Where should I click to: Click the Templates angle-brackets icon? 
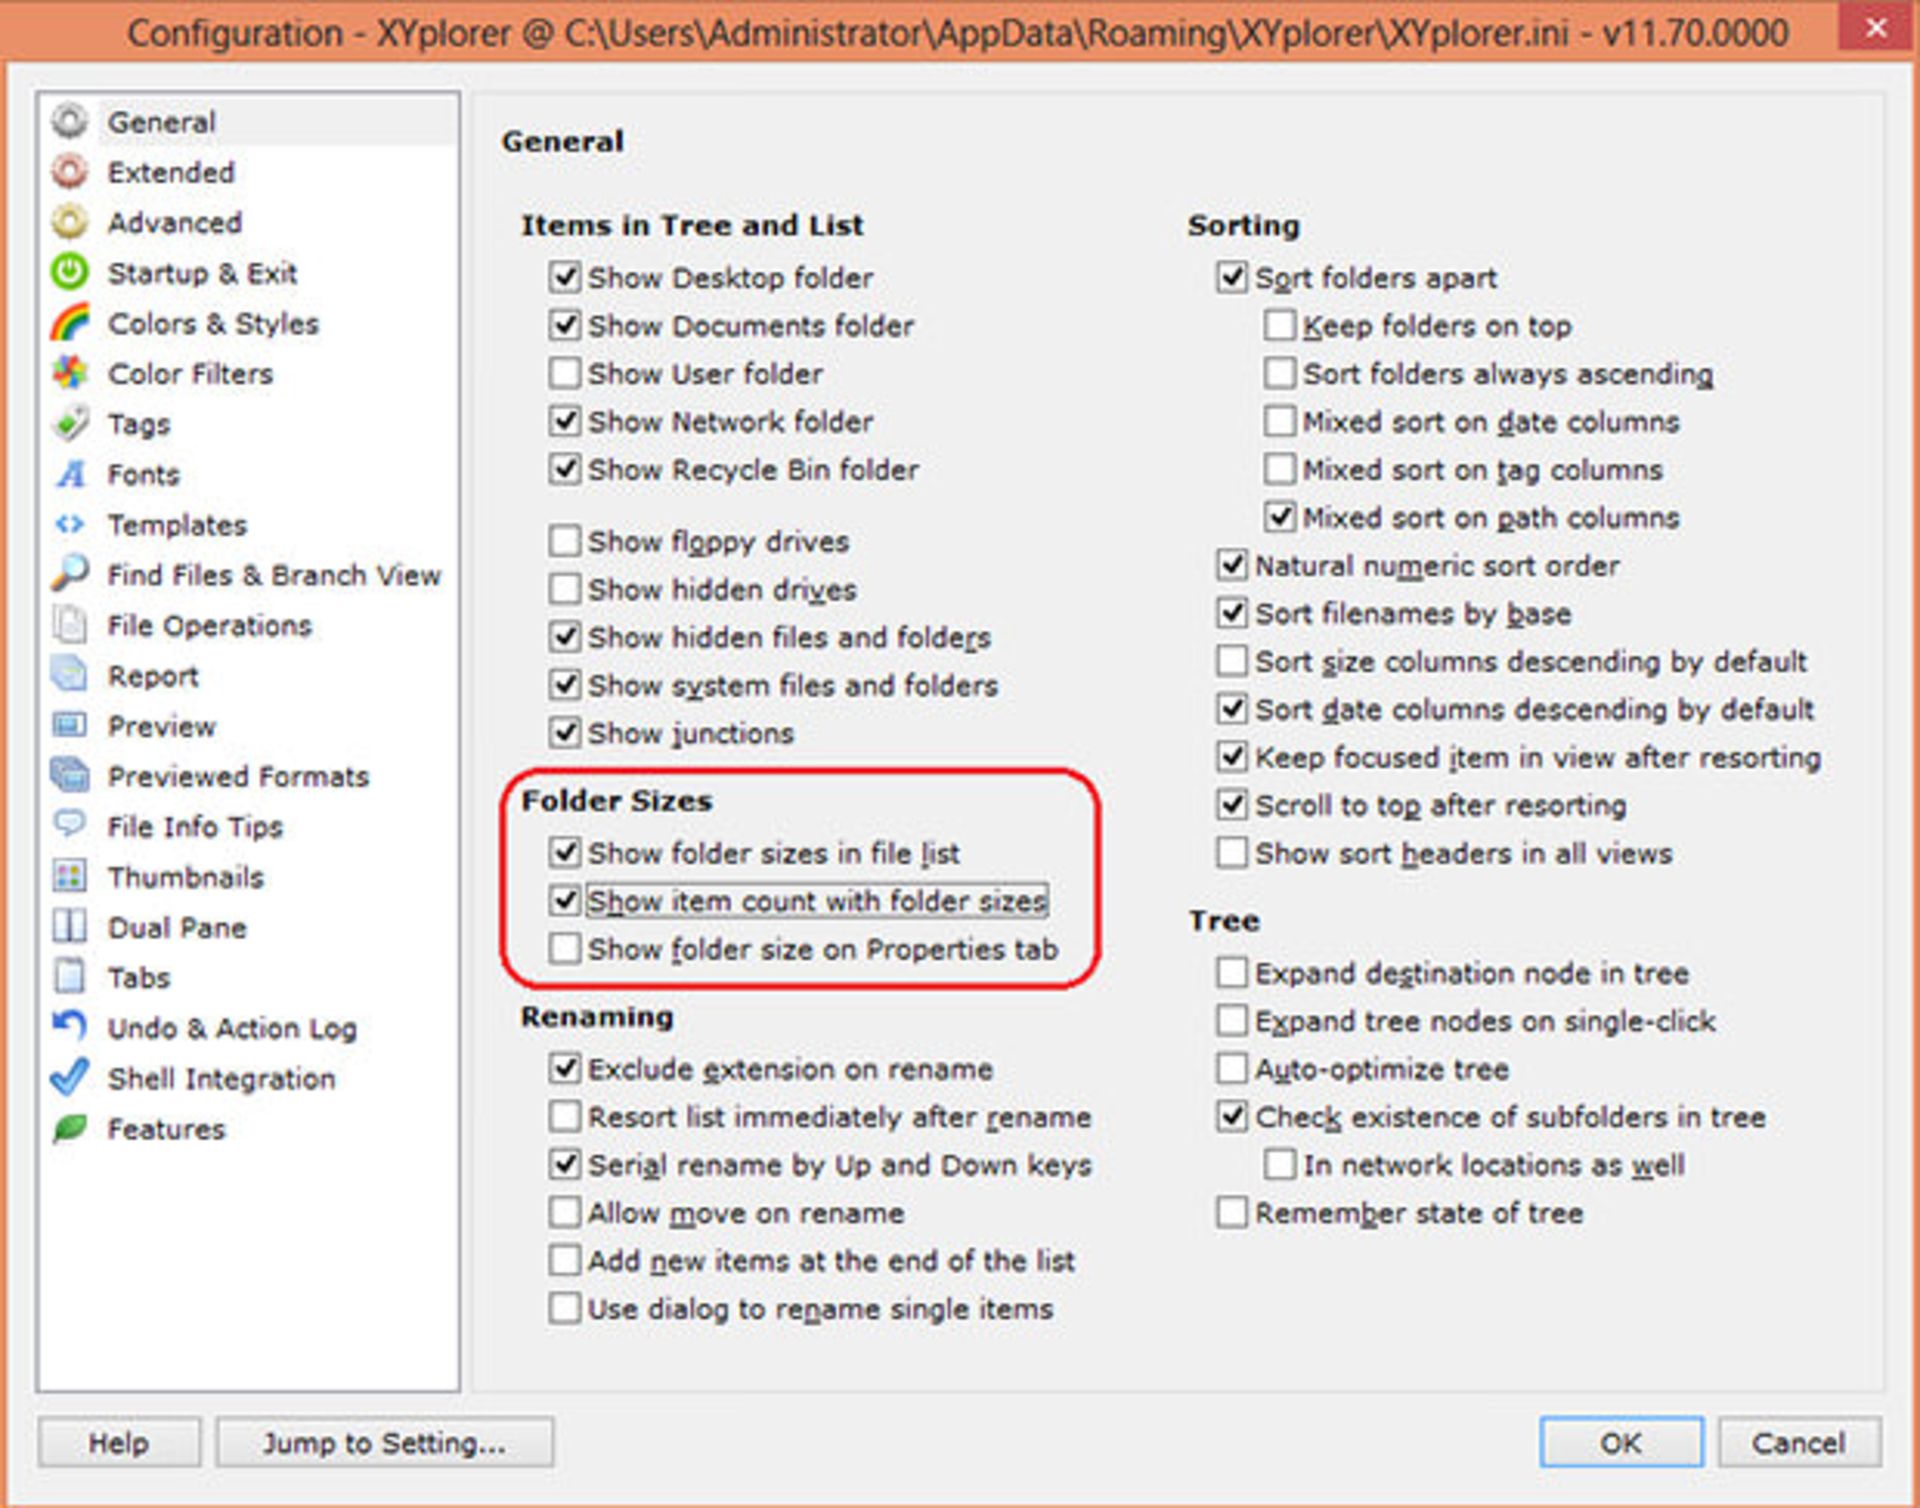pos(70,524)
